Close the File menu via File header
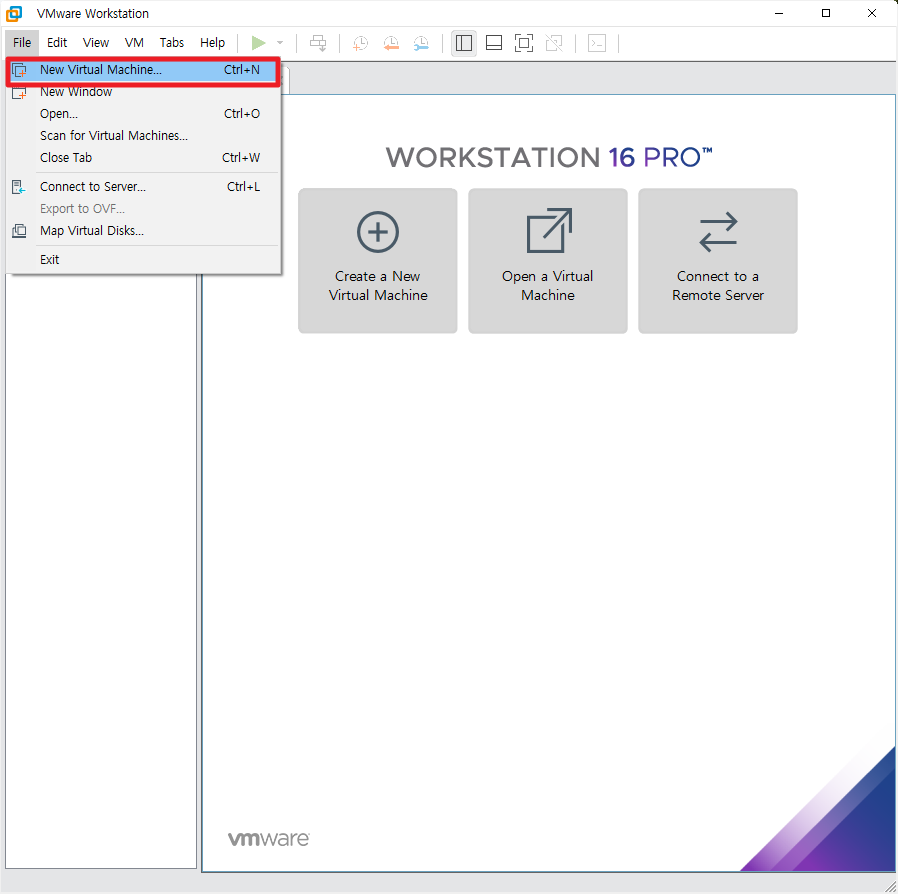This screenshot has width=898, height=894. point(22,43)
